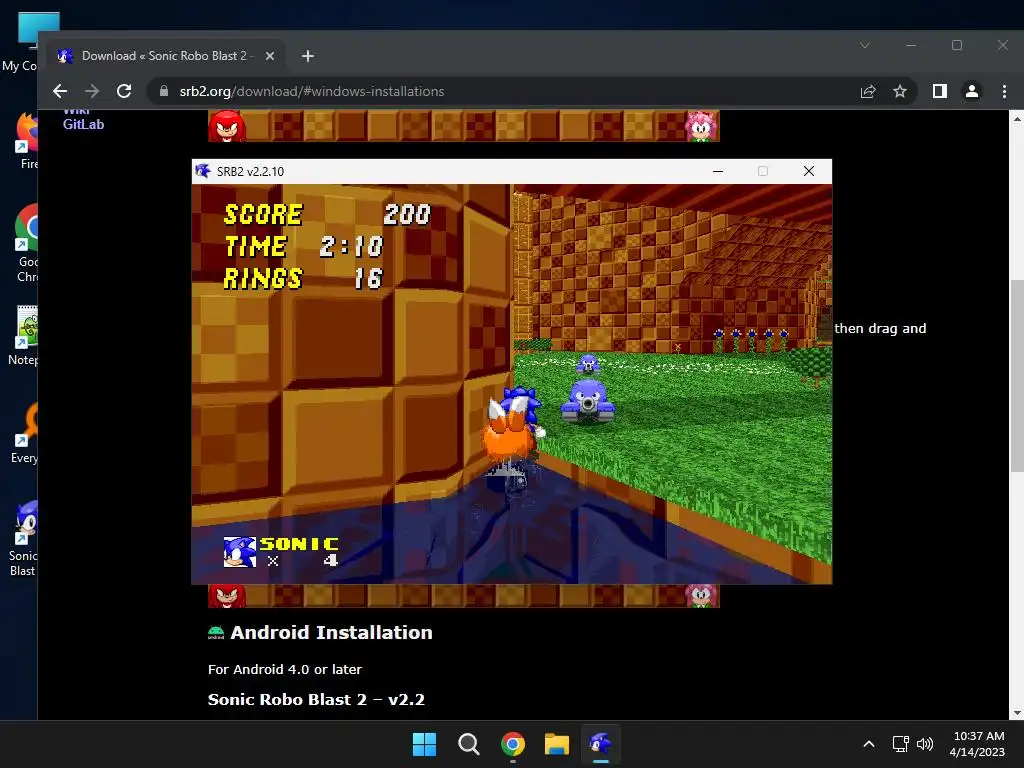Image resolution: width=1024 pixels, height=768 pixels.
Task: Click the Chrome taskbar icon
Action: pyautogui.click(x=513, y=744)
